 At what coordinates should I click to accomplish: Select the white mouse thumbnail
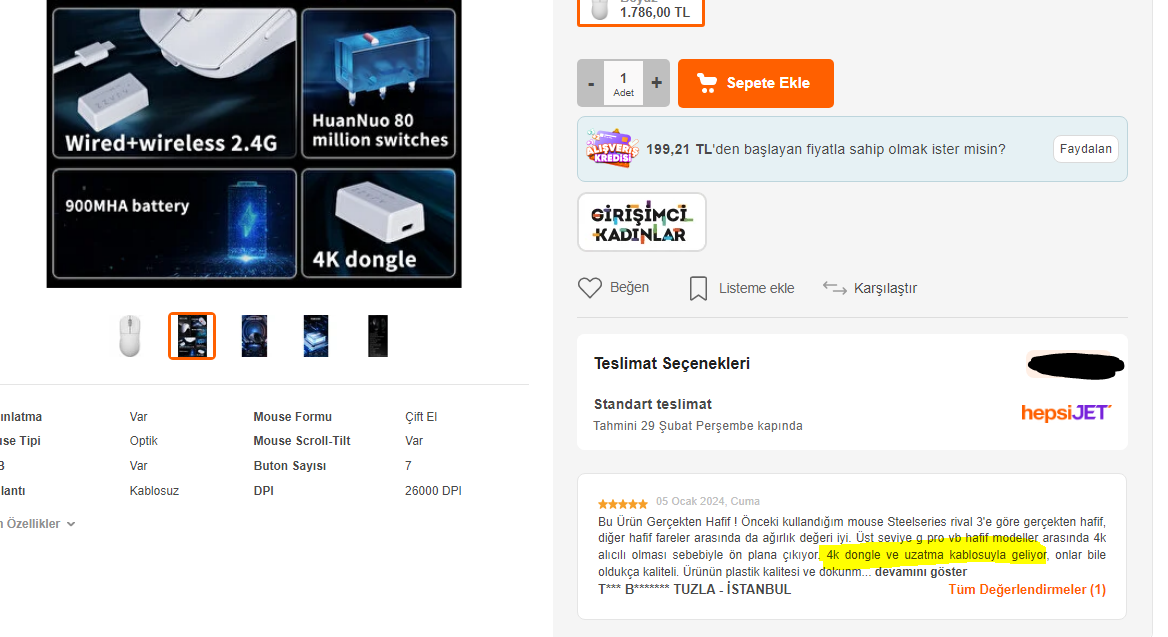coord(130,336)
